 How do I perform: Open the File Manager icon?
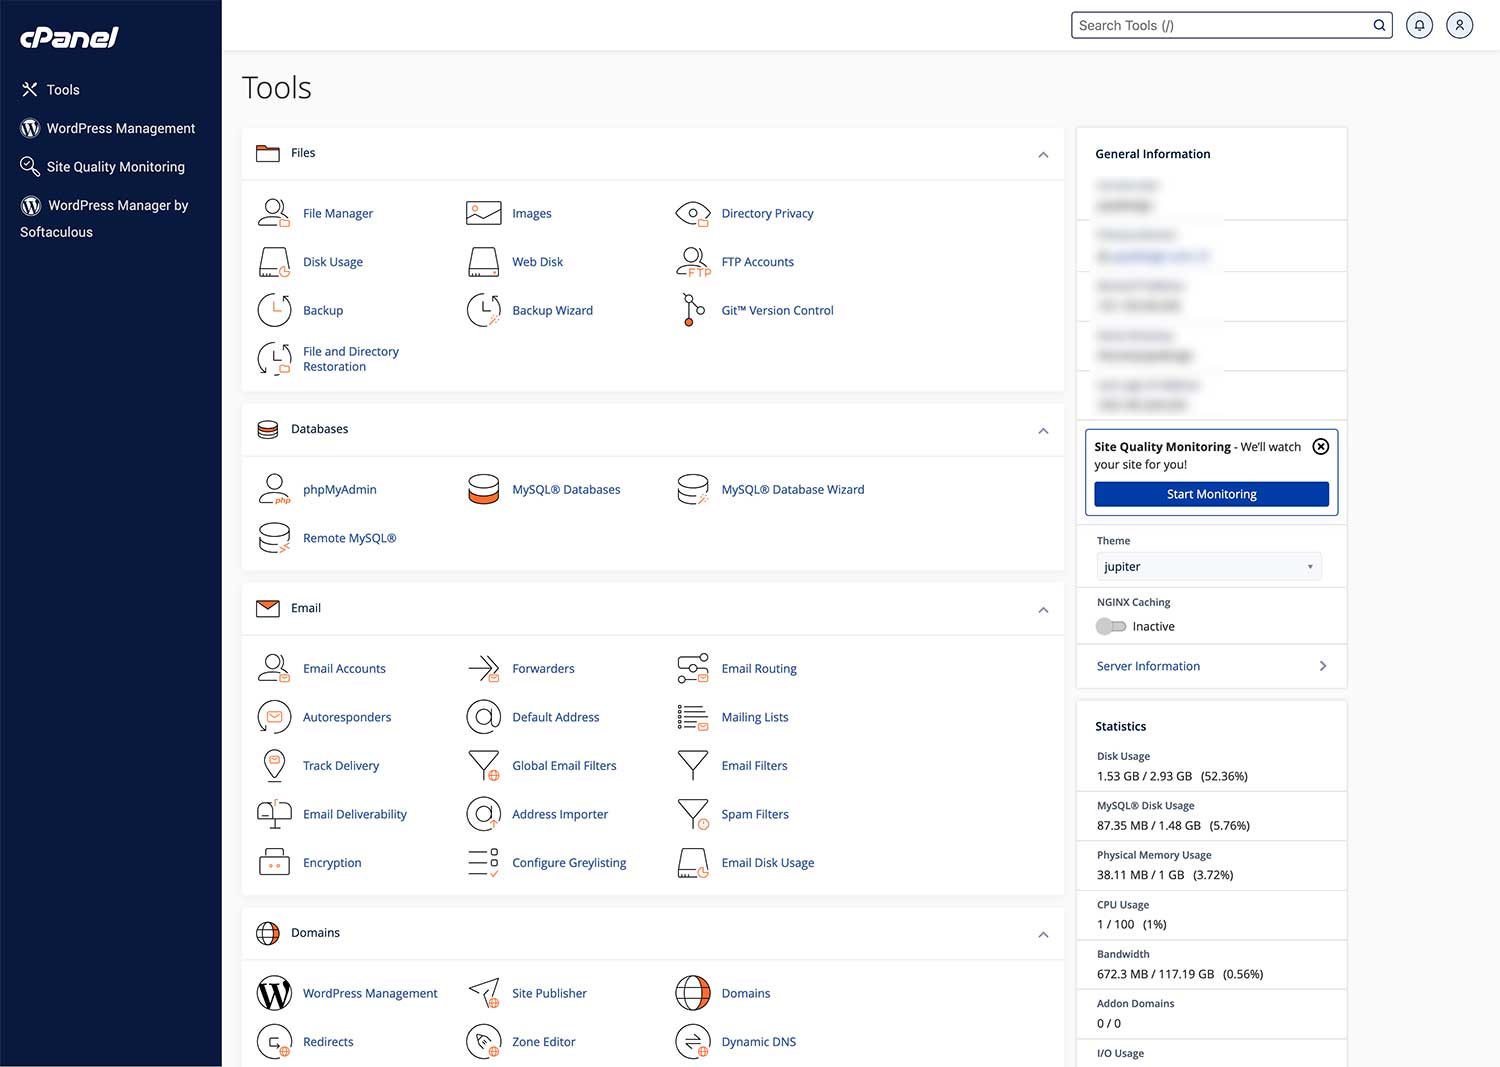pos(274,213)
